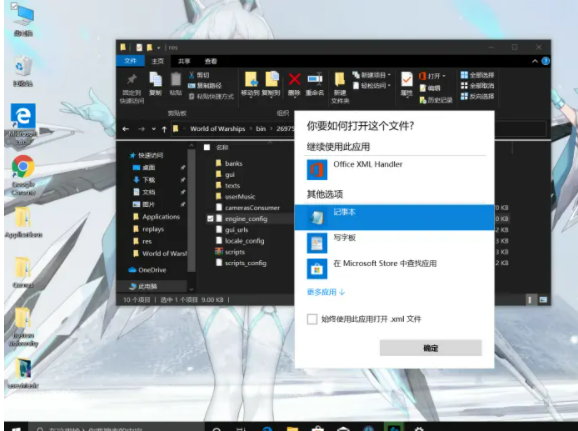Choose Notepad (记事本) to open file

[x=394, y=218]
